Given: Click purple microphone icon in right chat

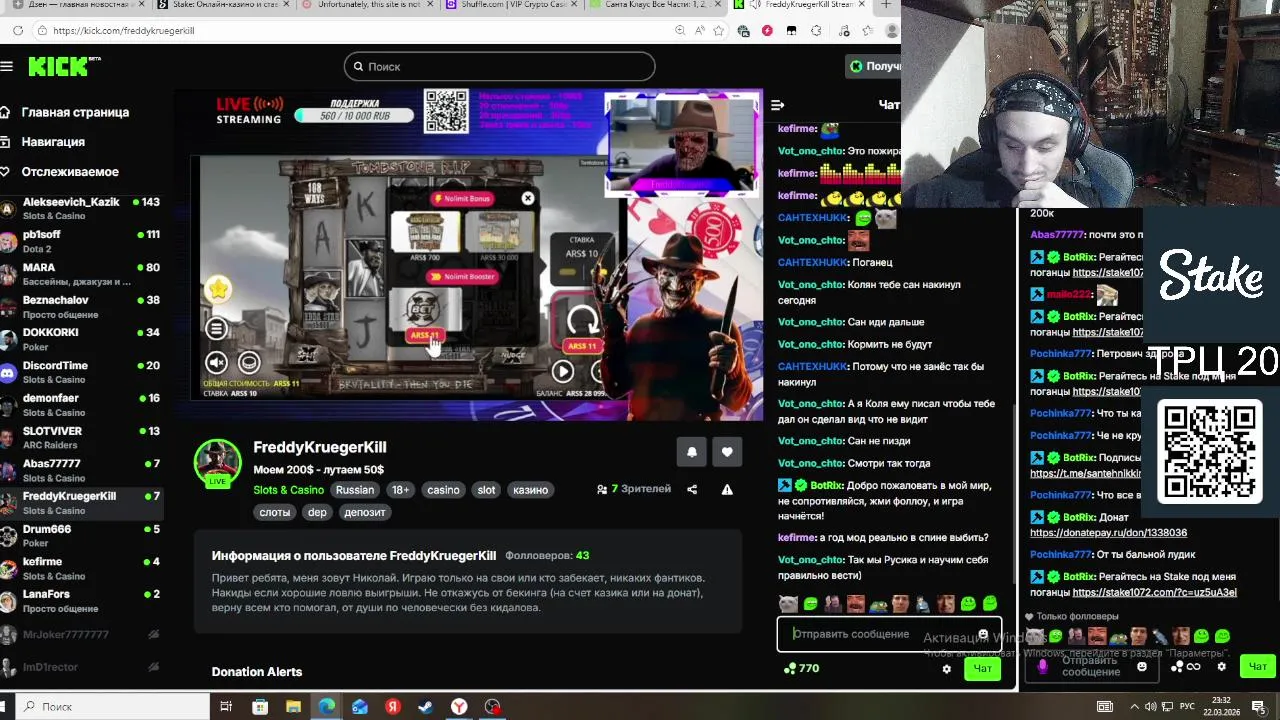Looking at the screenshot, I should pos(1042,667).
